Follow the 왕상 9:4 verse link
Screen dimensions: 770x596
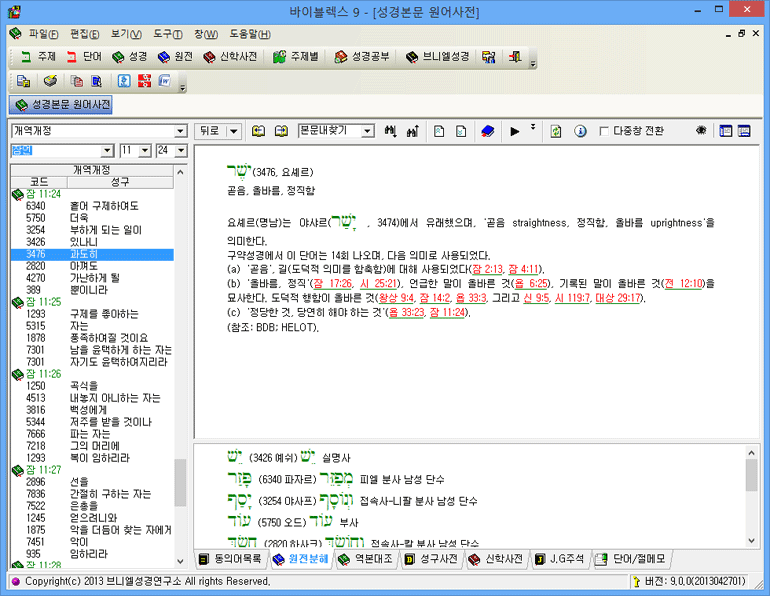[x=396, y=298]
